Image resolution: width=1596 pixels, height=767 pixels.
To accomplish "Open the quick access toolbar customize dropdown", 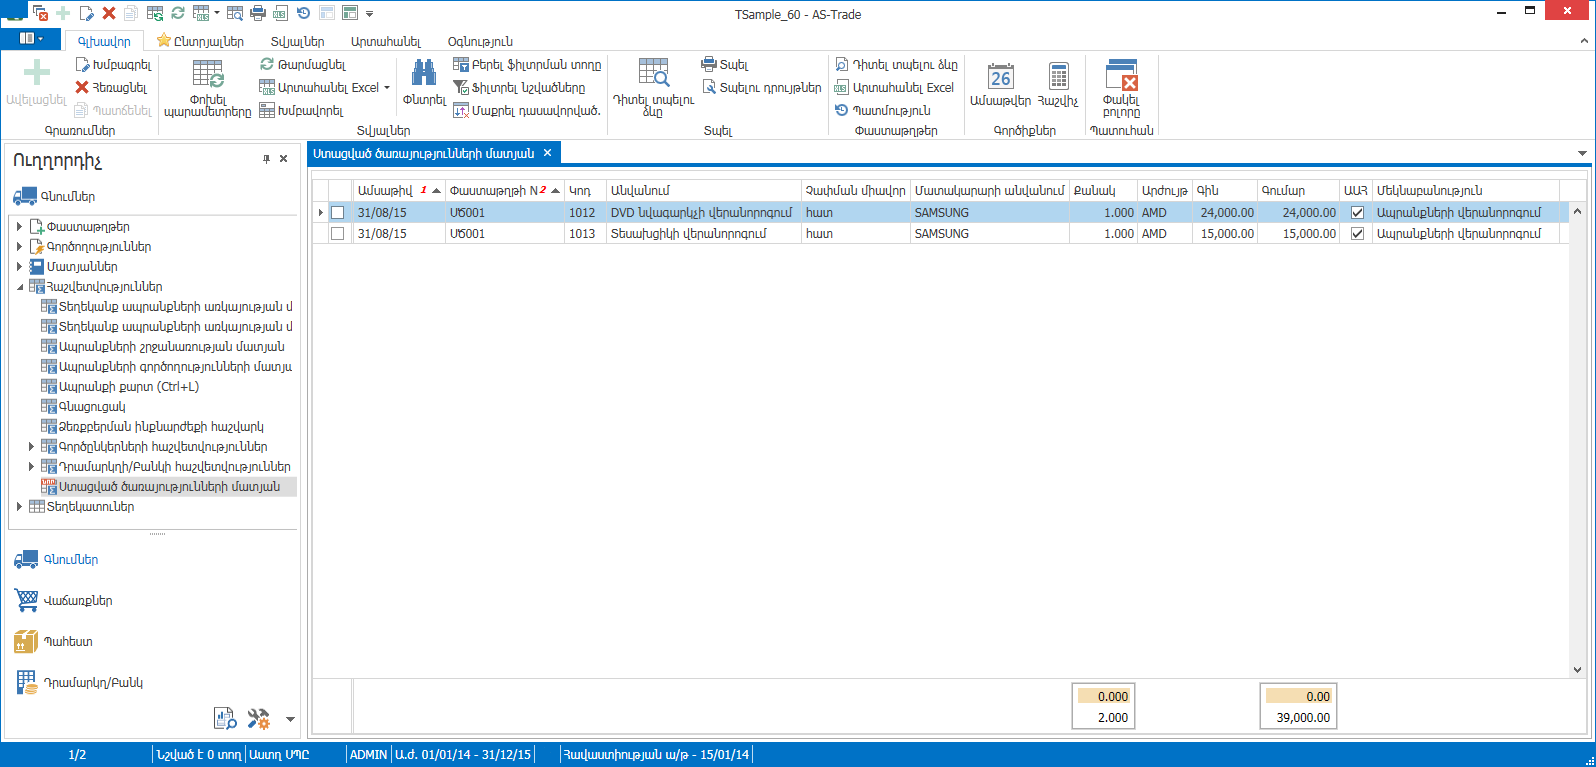I will pos(369,14).
